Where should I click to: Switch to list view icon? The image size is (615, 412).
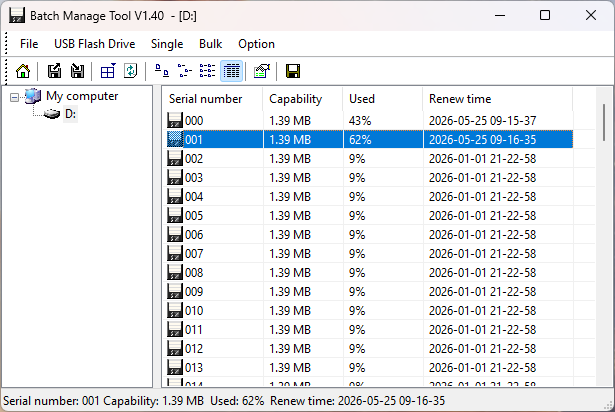coord(207,71)
